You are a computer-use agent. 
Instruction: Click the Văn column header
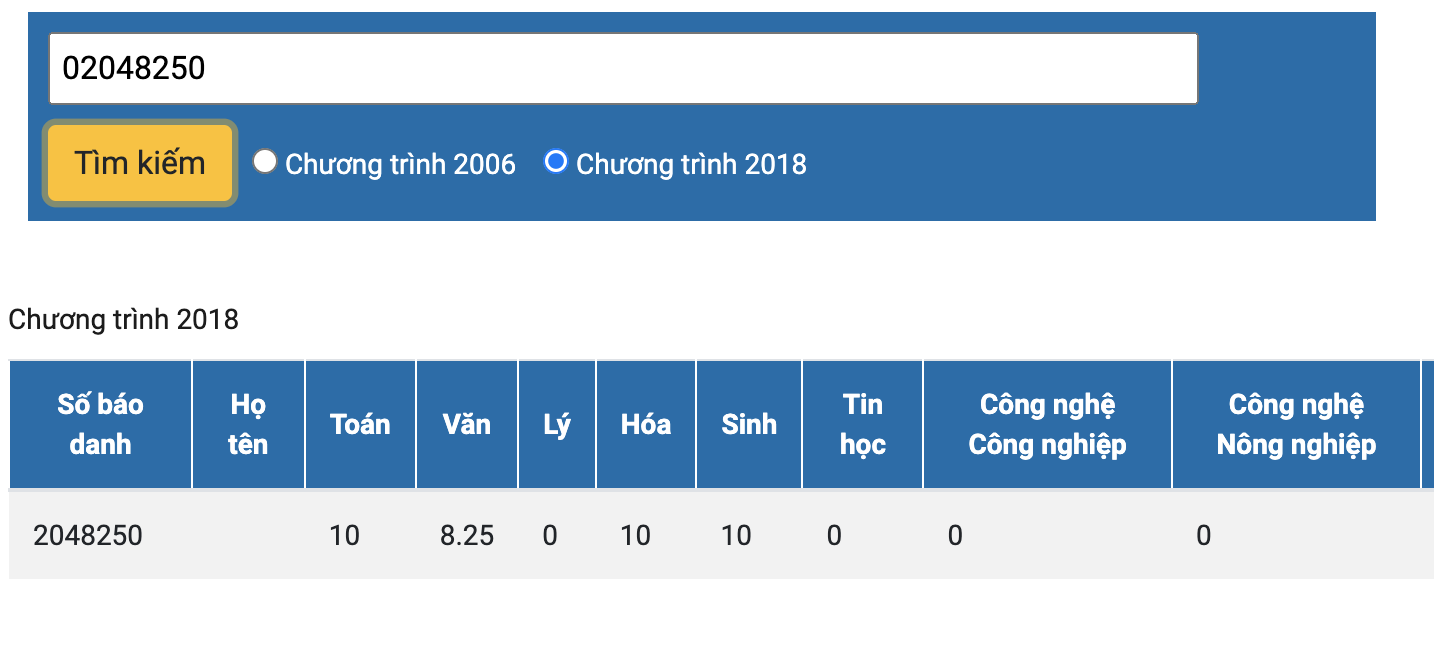pyautogui.click(x=467, y=424)
